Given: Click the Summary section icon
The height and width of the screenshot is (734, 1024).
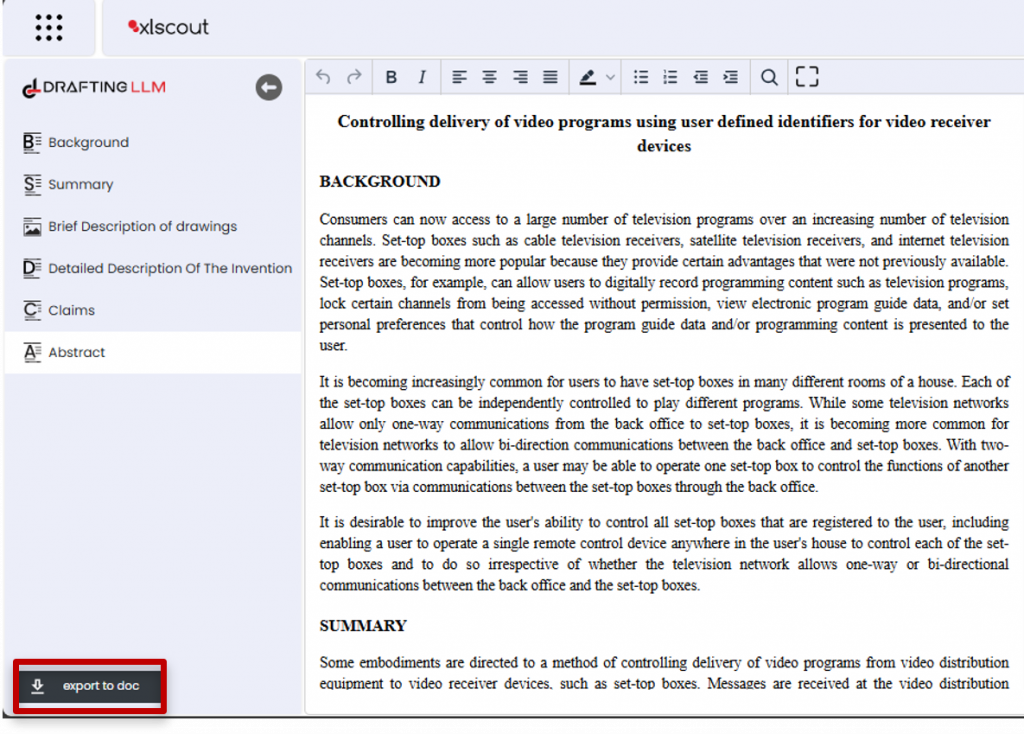Looking at the screenshot, I should [x=32, y=184].
